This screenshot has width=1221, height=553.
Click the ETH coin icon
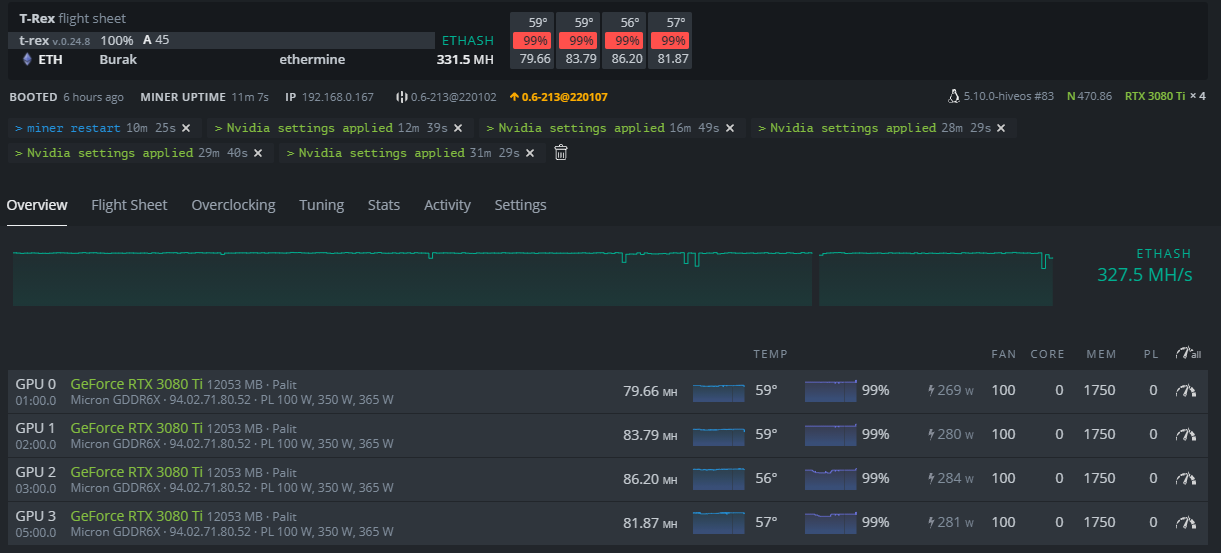(x=27, y=60)
